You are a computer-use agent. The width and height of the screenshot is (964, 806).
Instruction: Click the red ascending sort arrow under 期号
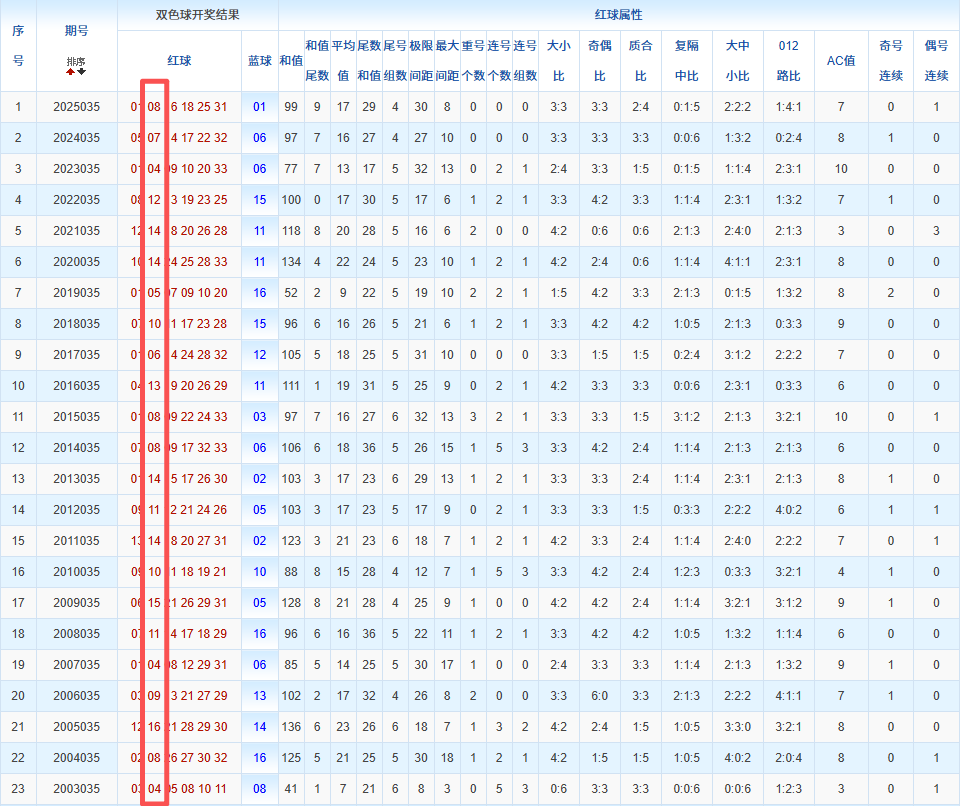pos(71,72)
